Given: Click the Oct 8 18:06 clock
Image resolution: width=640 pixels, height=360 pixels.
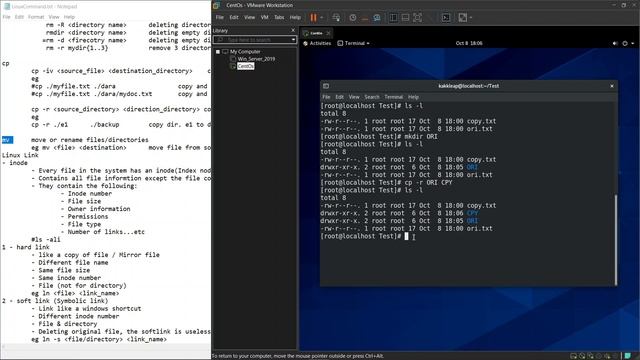Looking at the screenshot, I should (469, 43).
